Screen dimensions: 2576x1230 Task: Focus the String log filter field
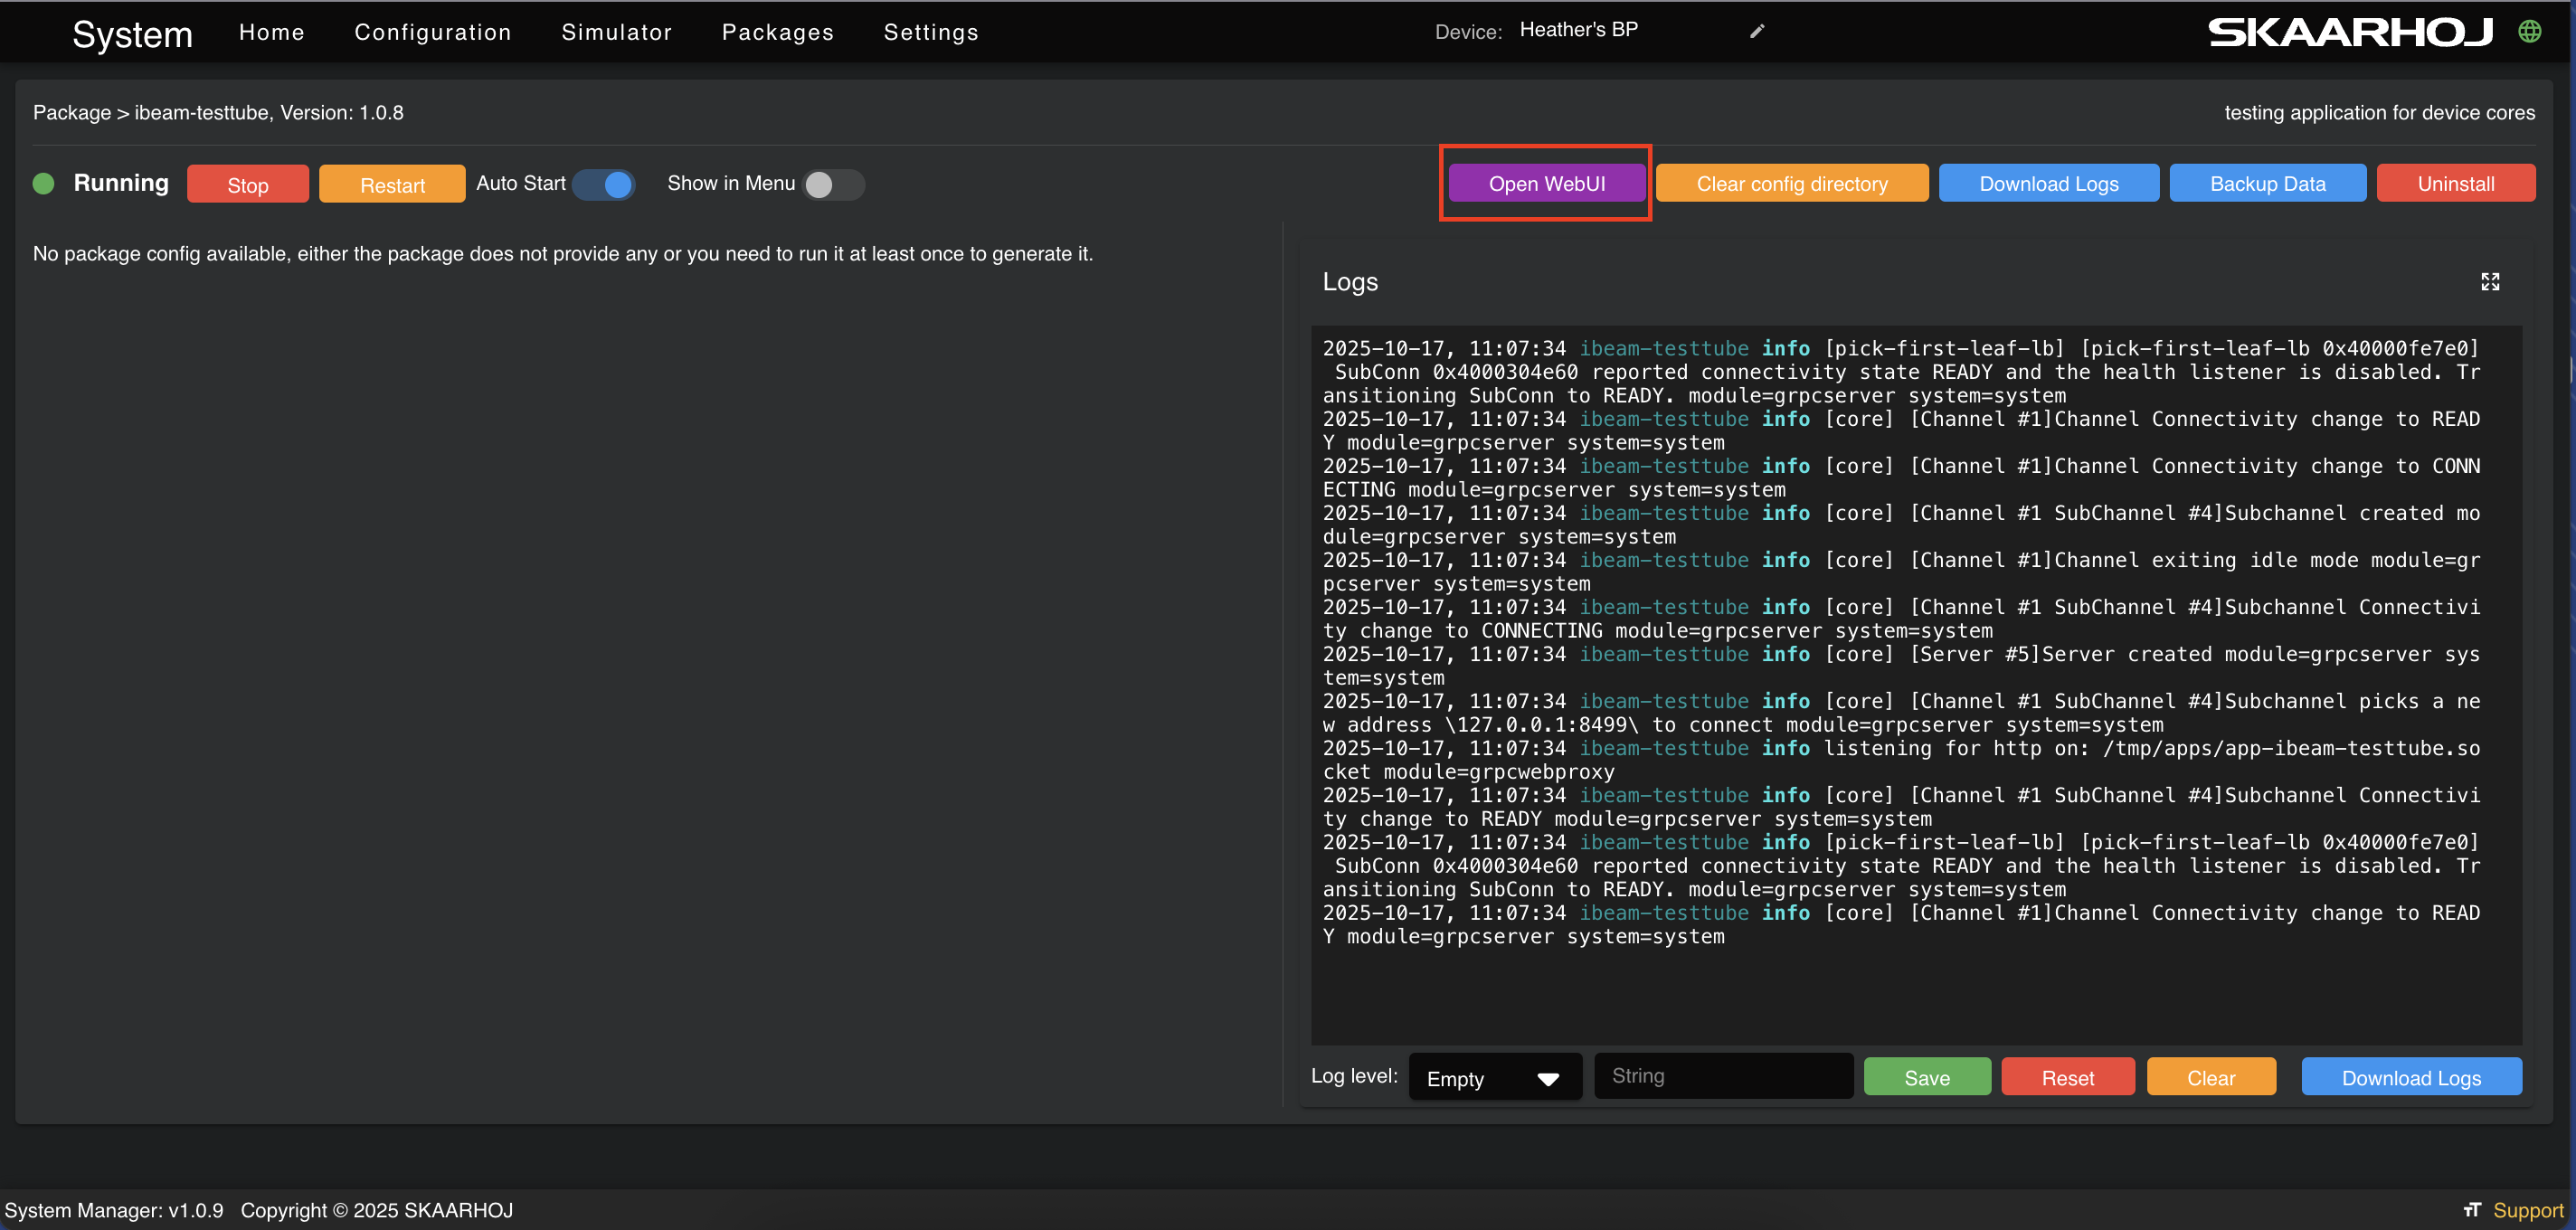coord(1722,1076)
